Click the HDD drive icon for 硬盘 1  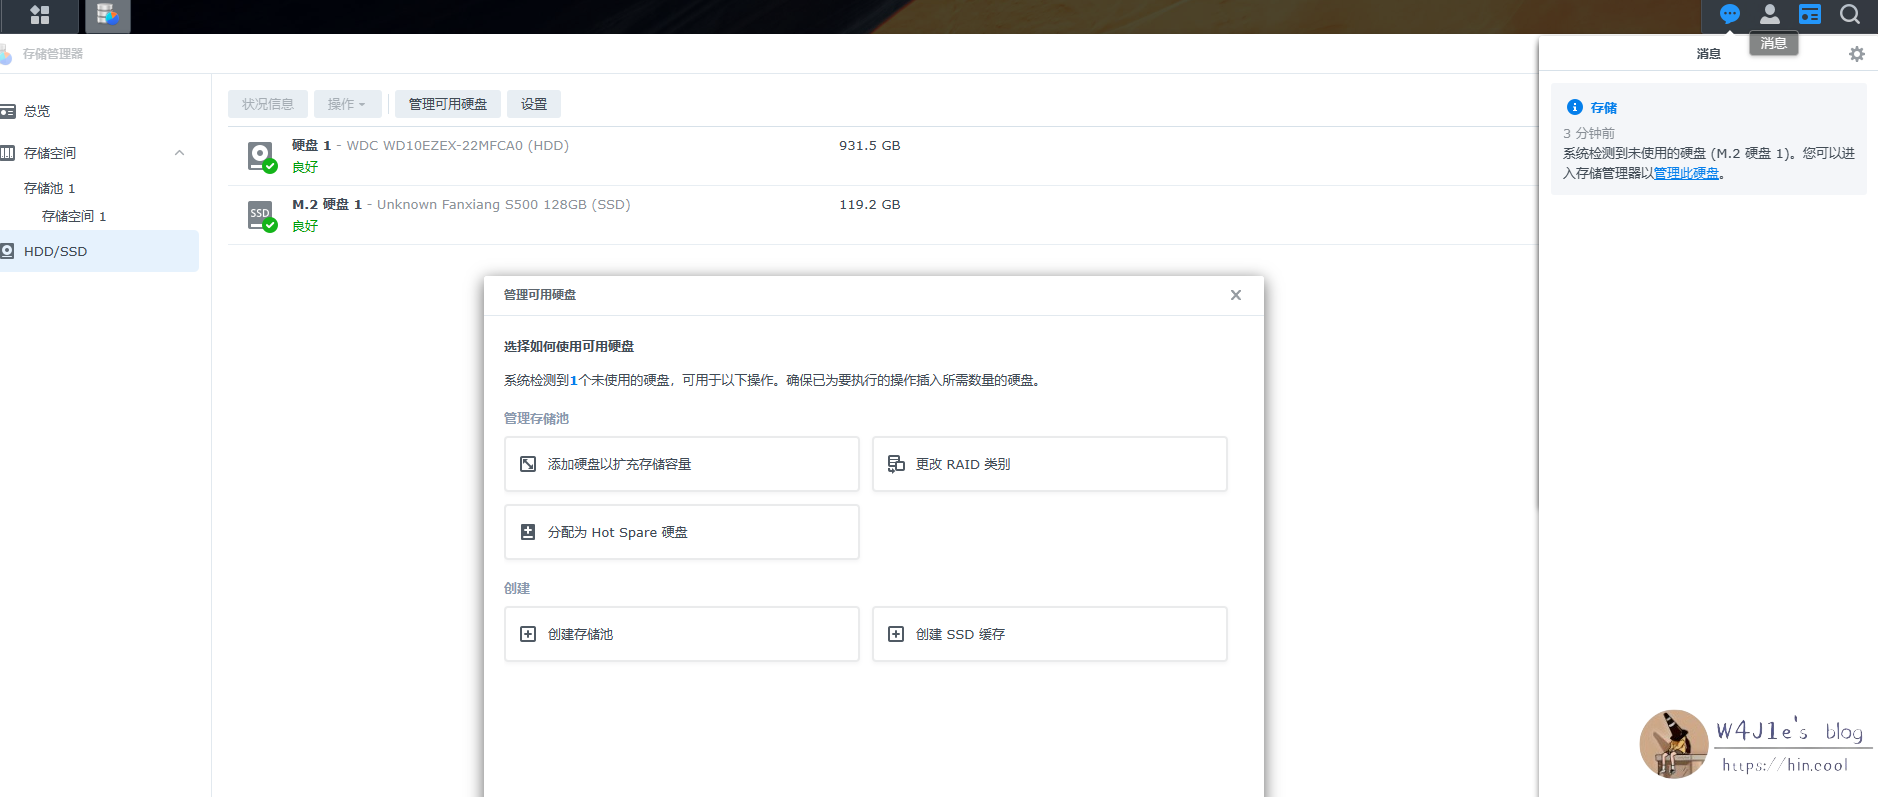click(261, 156)
